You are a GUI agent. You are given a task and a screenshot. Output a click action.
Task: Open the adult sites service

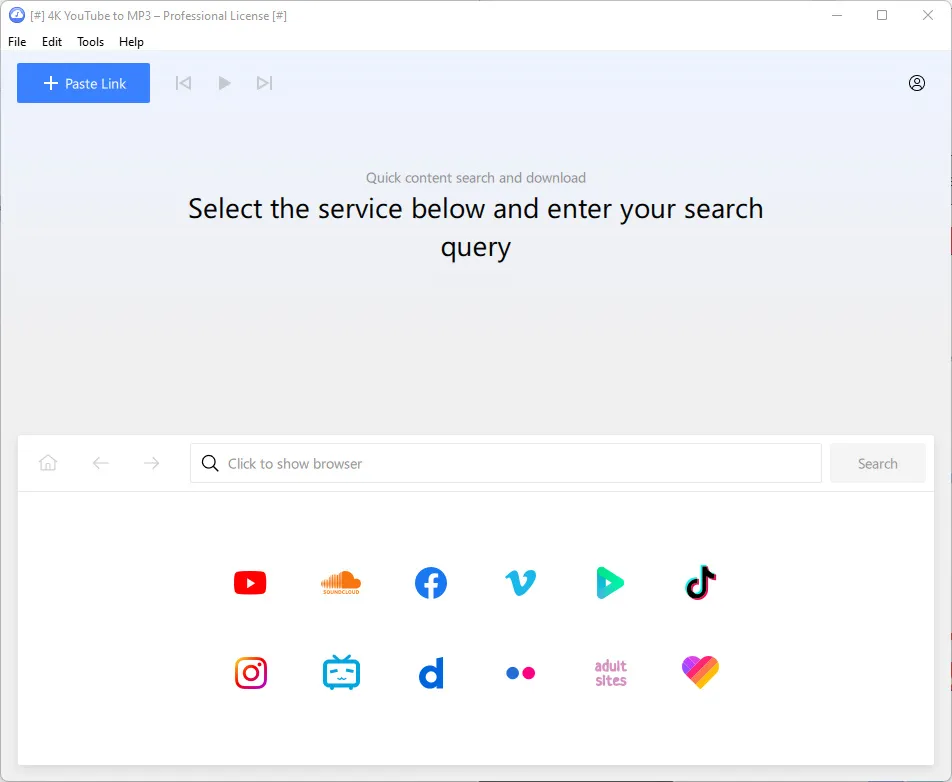click(610, 673)
